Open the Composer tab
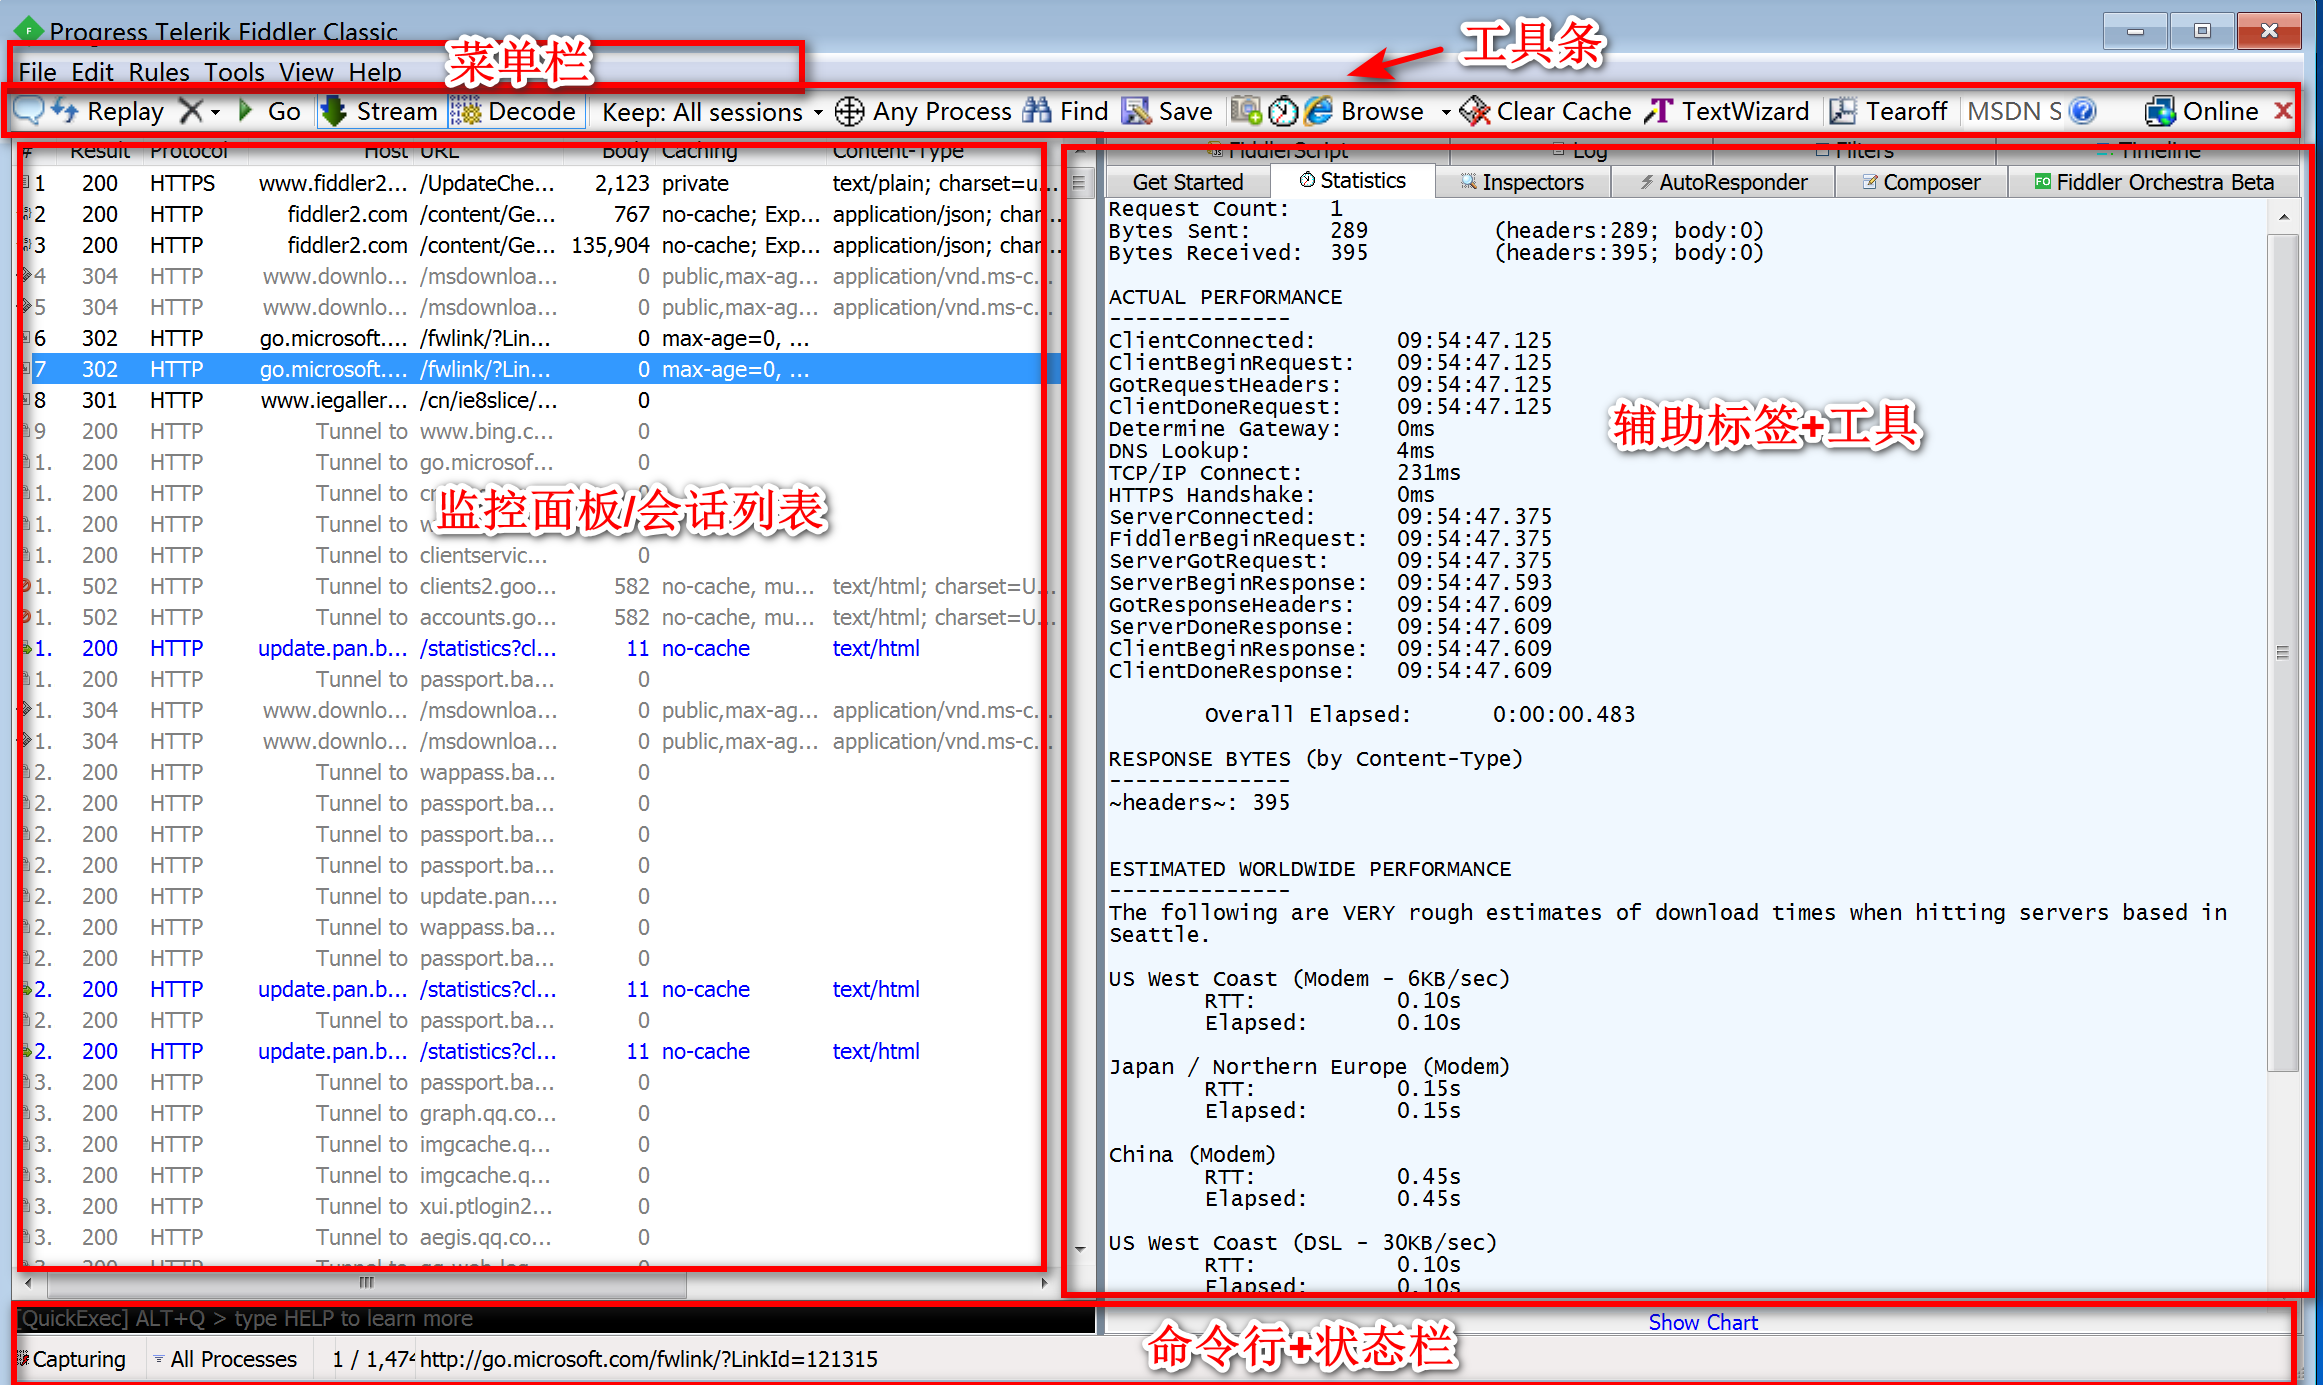 click(1921, 182)
